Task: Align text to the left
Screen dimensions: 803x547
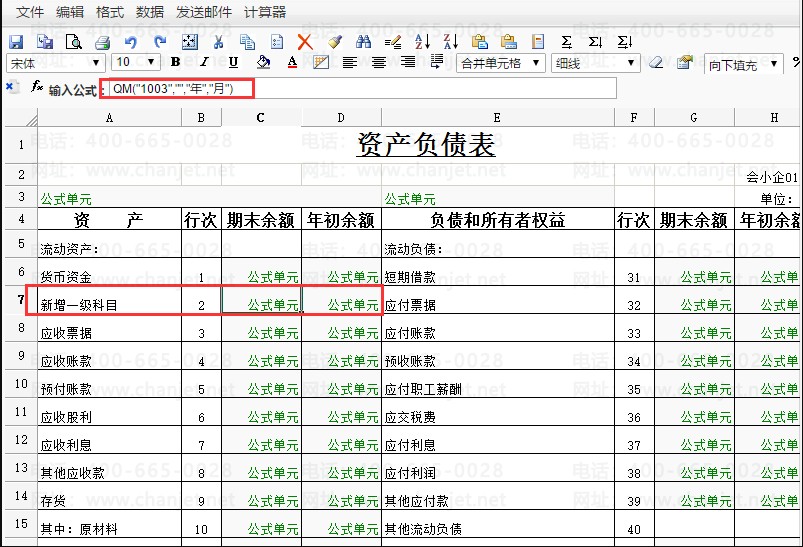Action: point(350,62)
